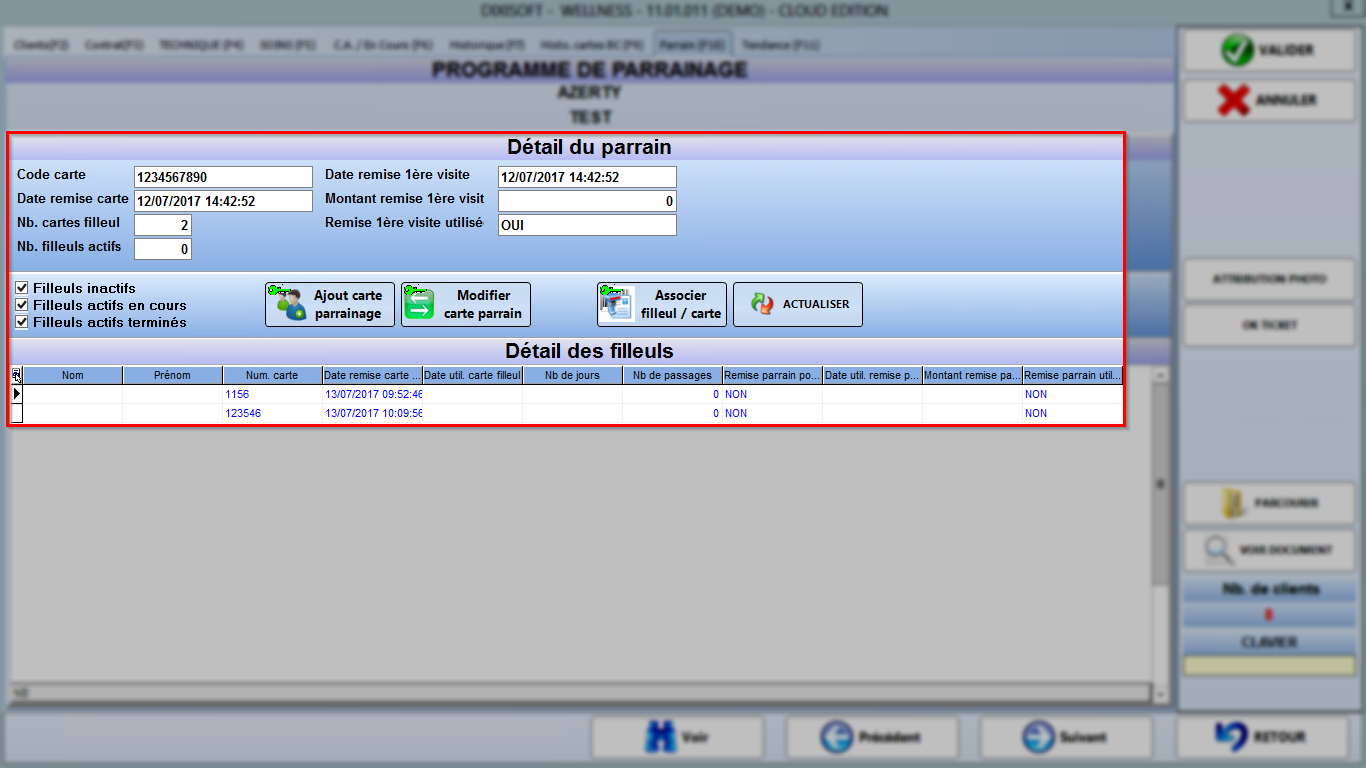Switch to the Parrain tab
Viewport: 1366px width, 768px height.
[x=692, y=45]
